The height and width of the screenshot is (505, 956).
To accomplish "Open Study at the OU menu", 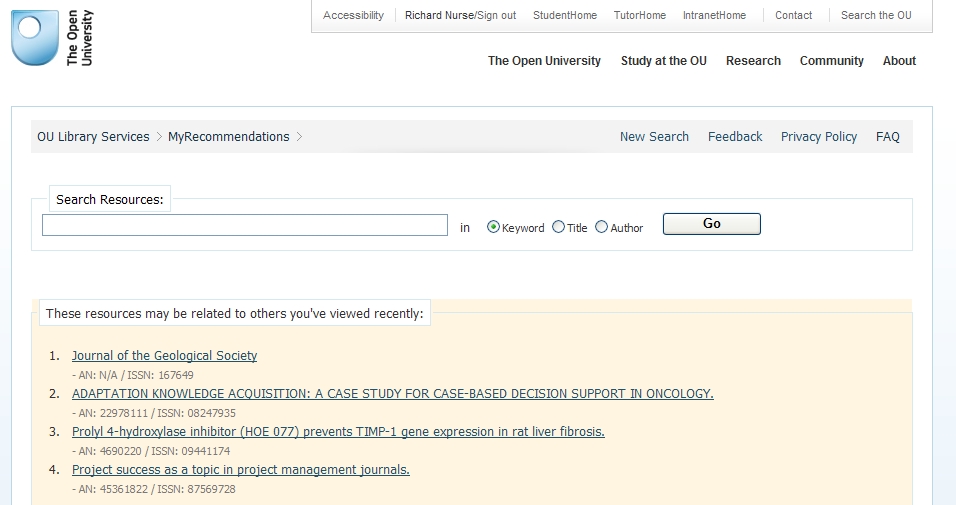I will click(663, 61).
